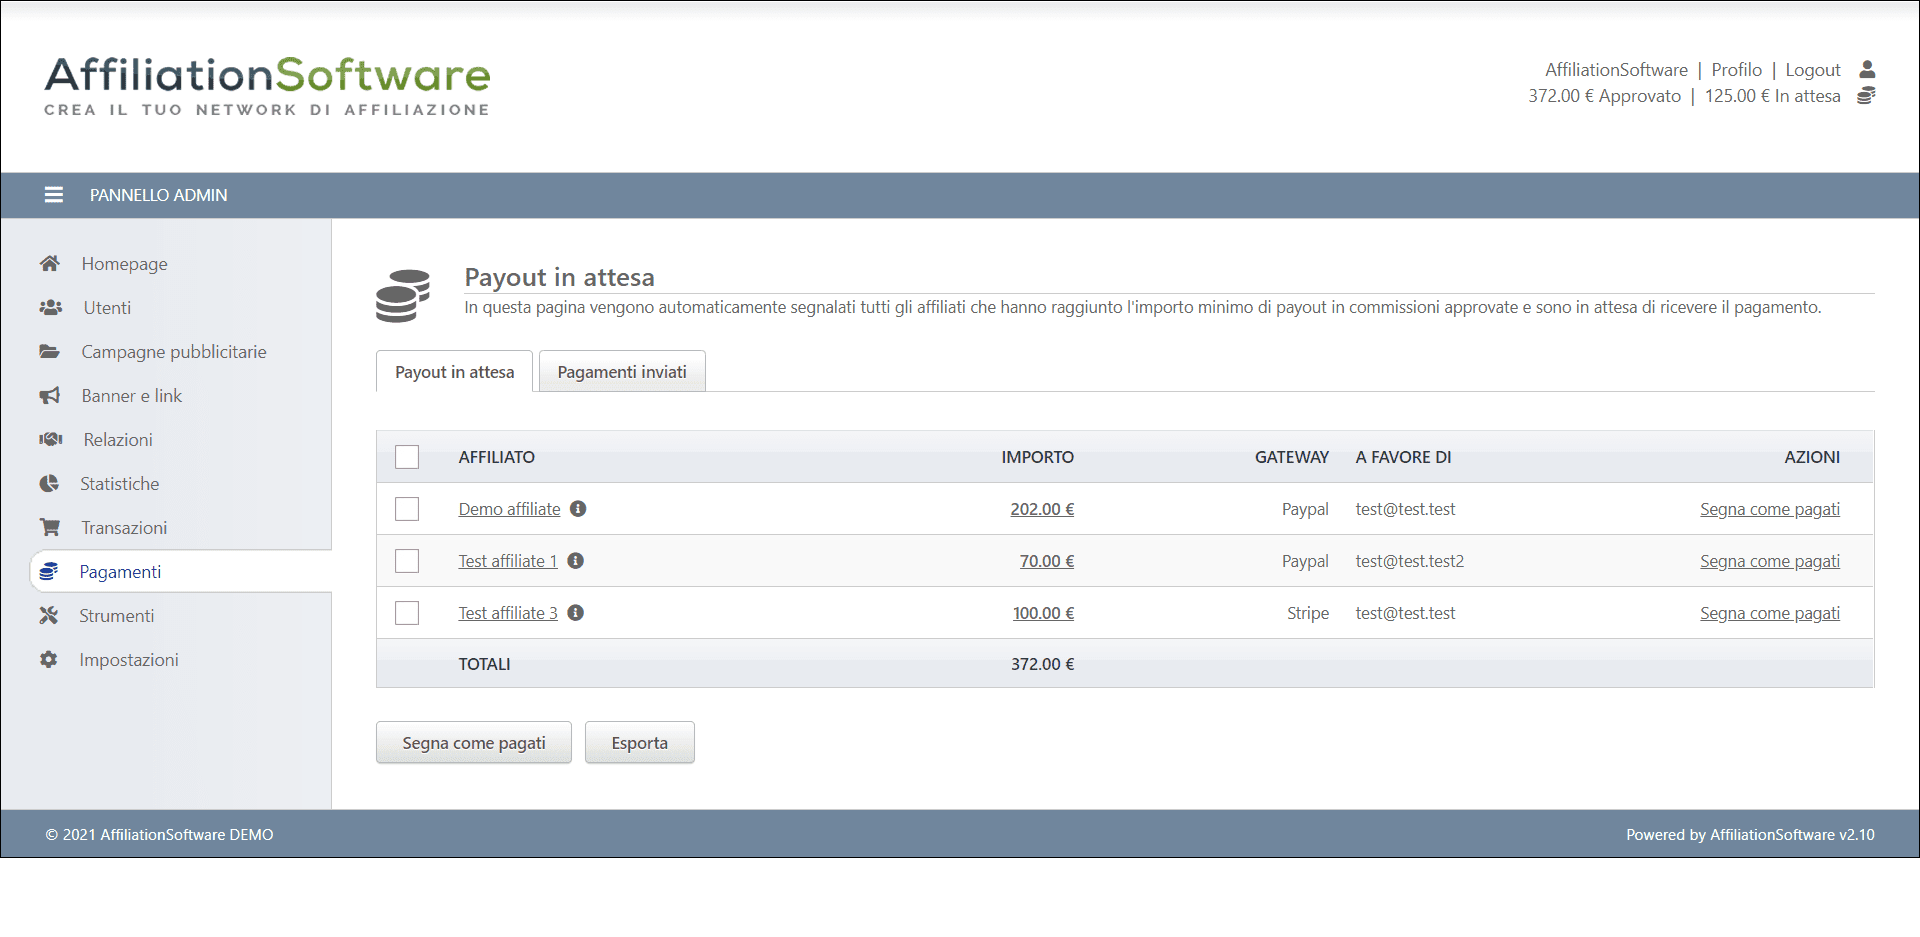This screenshot has width=1920, height=937.
Task: Tick the select-all checkbox in table header
Action: coord(407,457)
